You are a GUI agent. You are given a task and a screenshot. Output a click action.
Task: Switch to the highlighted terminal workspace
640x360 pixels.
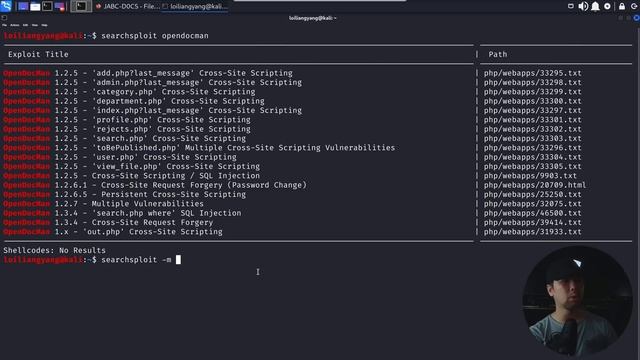point(81,6)
